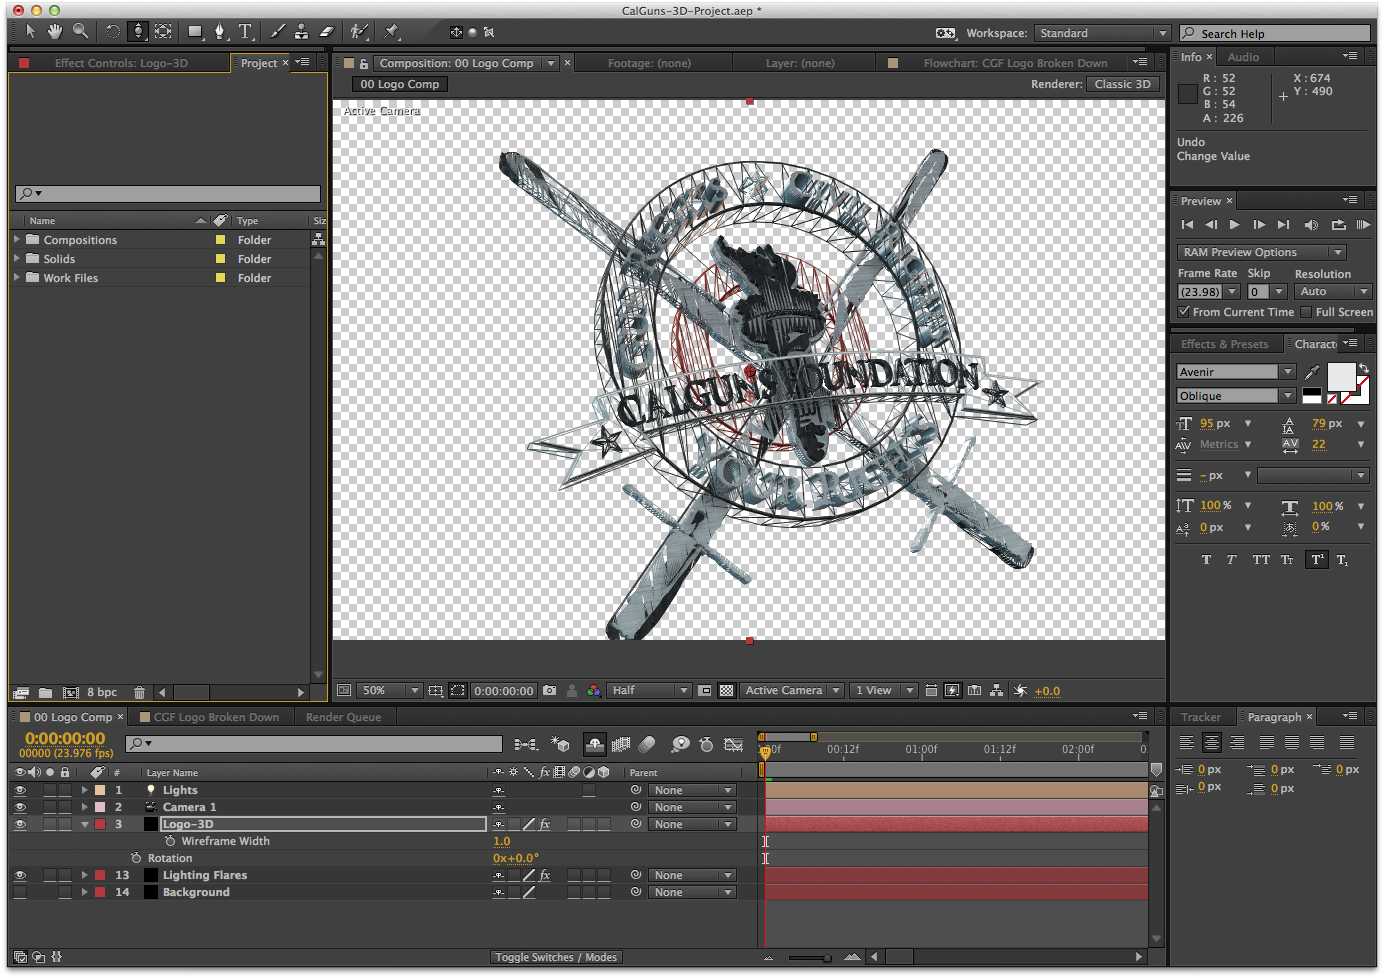Toggle effects fx switch on Logo-3D
The width and height of the screenshot is (1384, 978).
coord(545,824)
